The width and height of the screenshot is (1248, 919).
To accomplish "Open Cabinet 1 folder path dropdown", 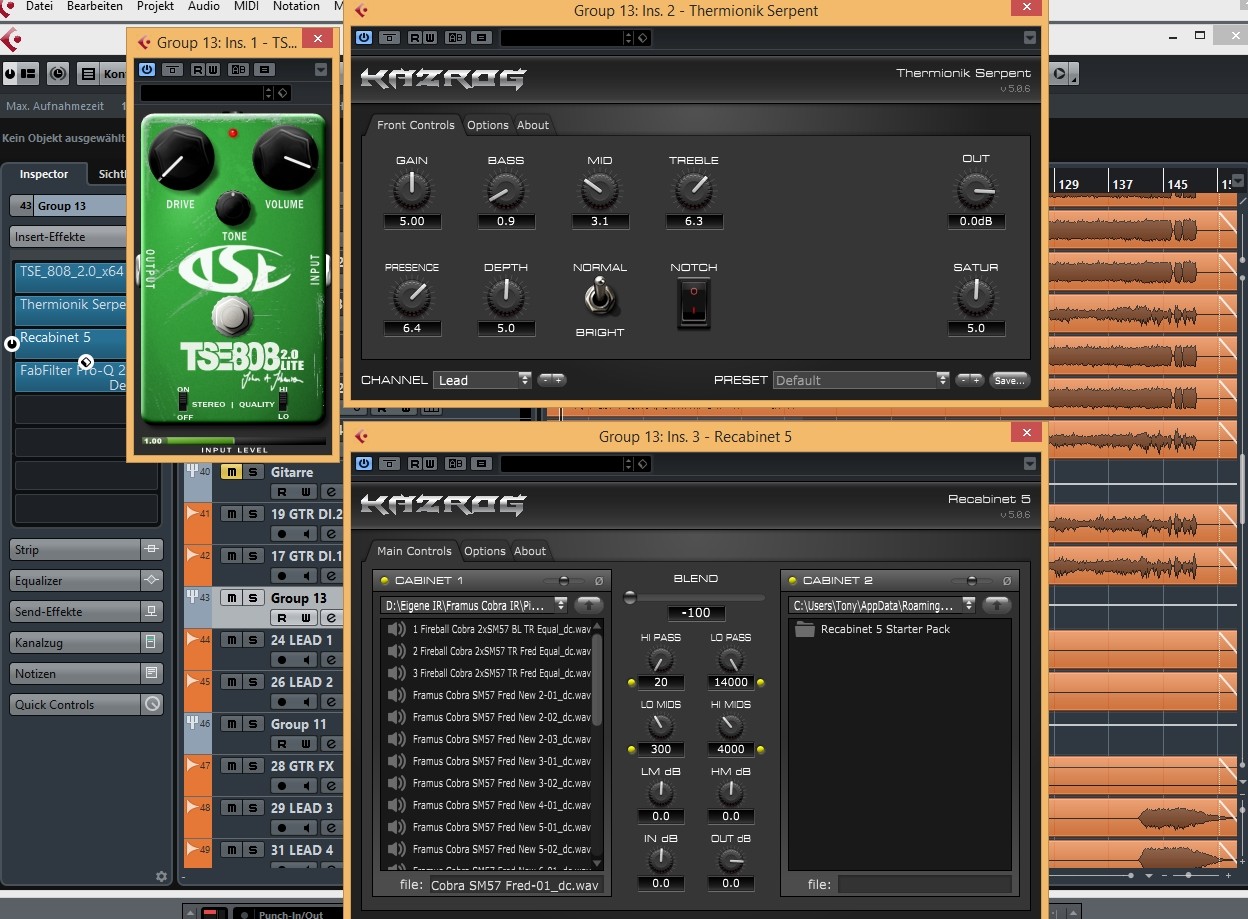I will pos(475,605).
